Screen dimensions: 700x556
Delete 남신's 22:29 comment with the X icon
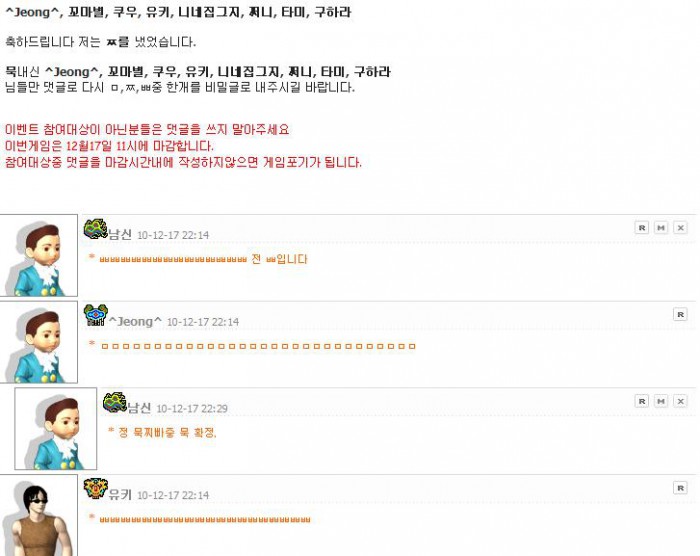click(680, 401)
